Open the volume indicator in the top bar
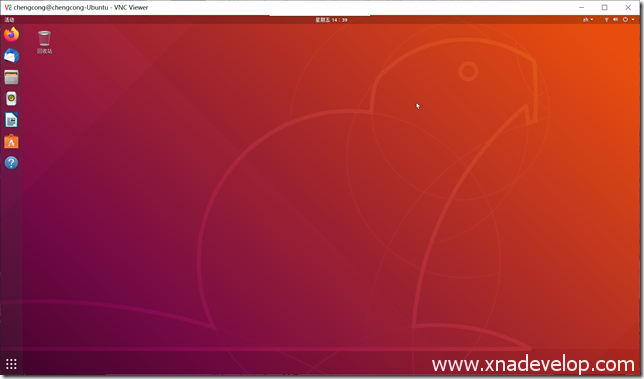Screen dimensions: 644x379 click(x=615, y=20)
